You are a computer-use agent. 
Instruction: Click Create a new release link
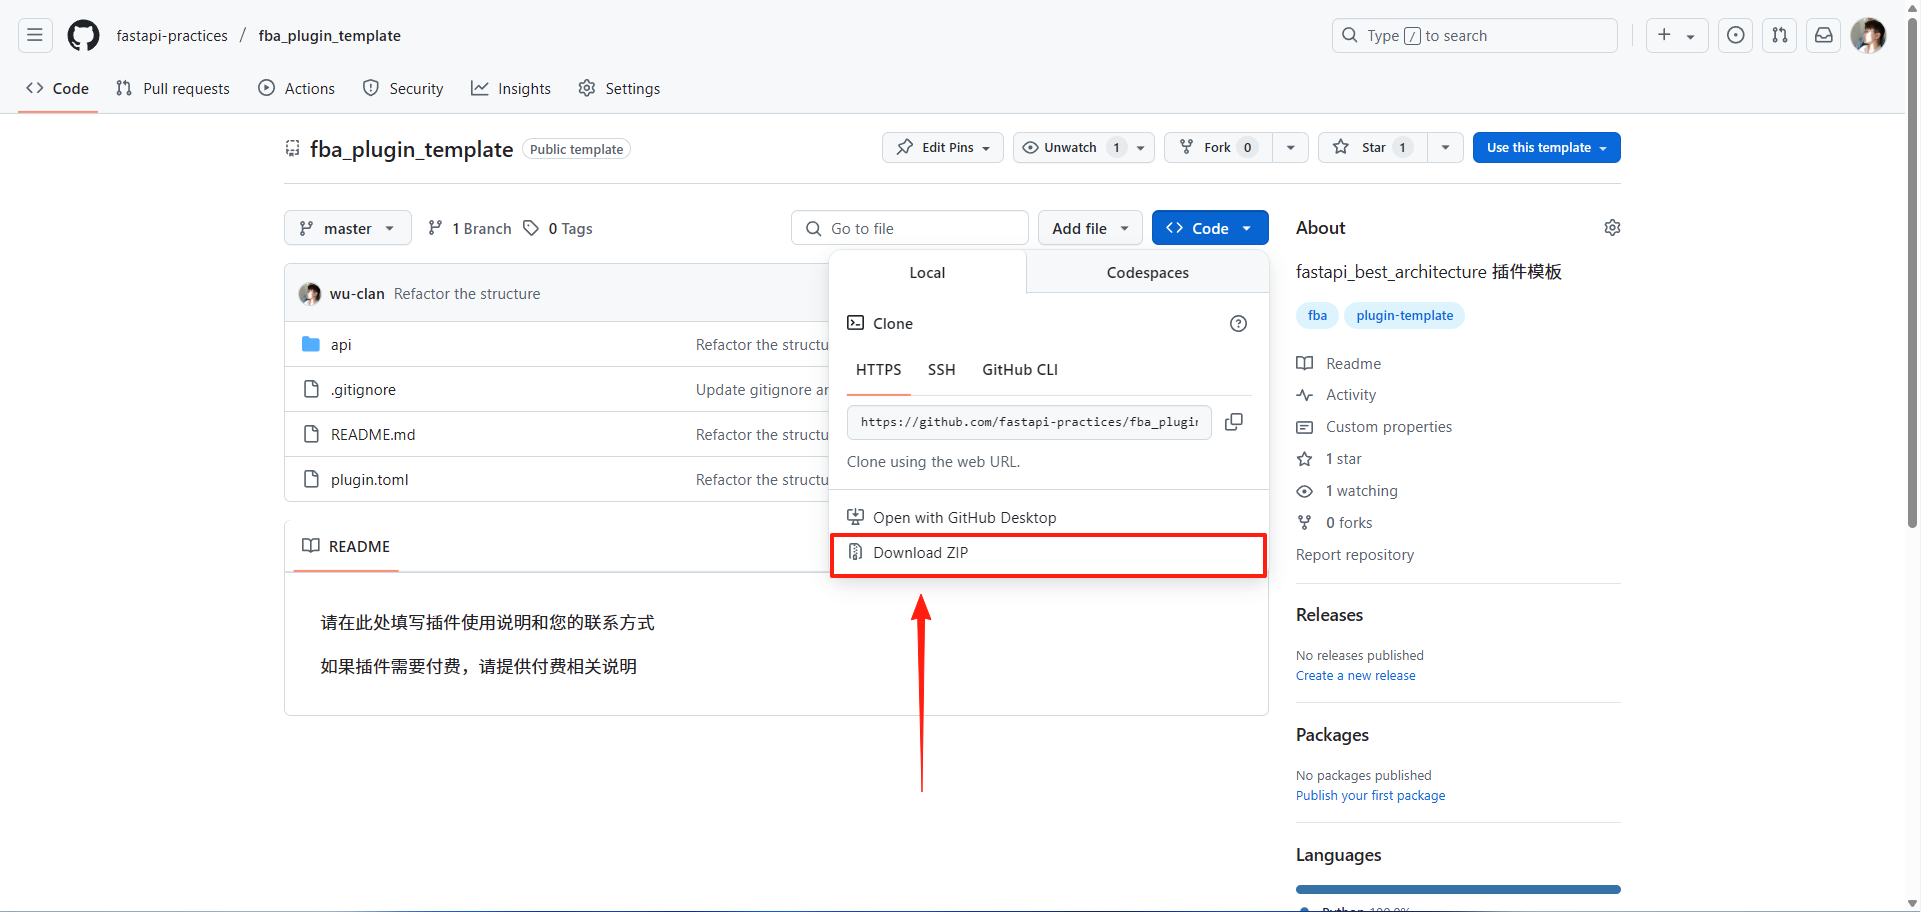pyautogui.click(x=1355, y=676)
